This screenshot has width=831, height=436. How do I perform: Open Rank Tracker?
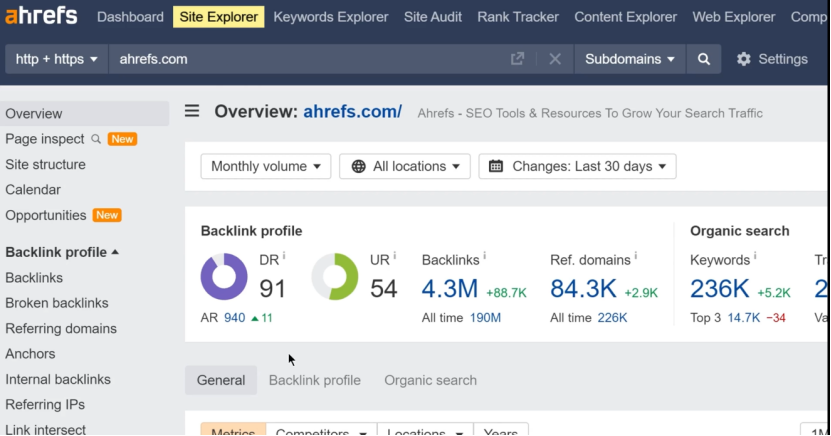tap(518, 17)
